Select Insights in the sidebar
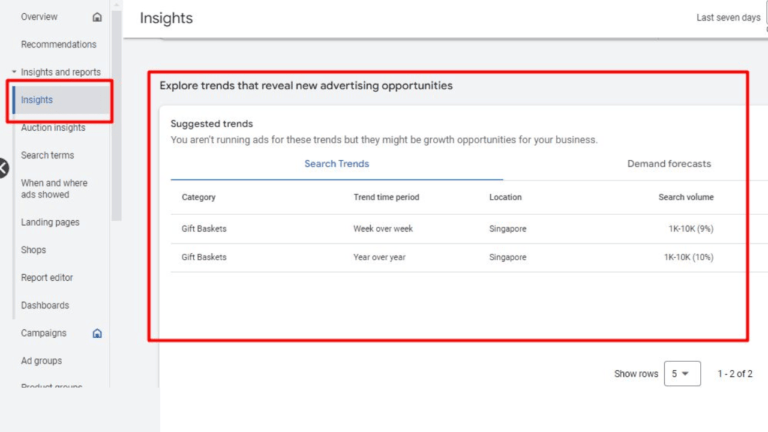The width and height of the screenshot is (768, 432). [x=37, y=100]
